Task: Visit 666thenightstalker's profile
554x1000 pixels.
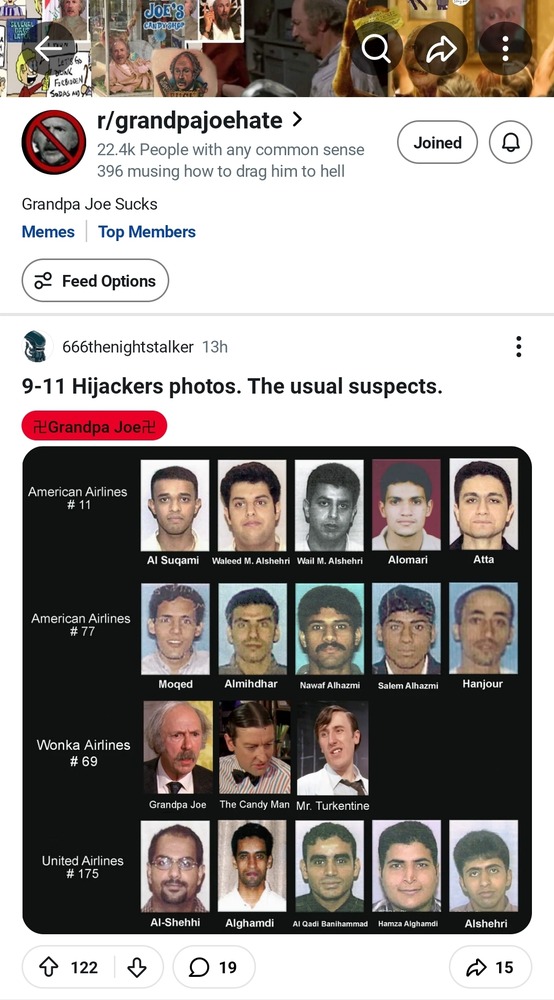Action: point(128,347)
